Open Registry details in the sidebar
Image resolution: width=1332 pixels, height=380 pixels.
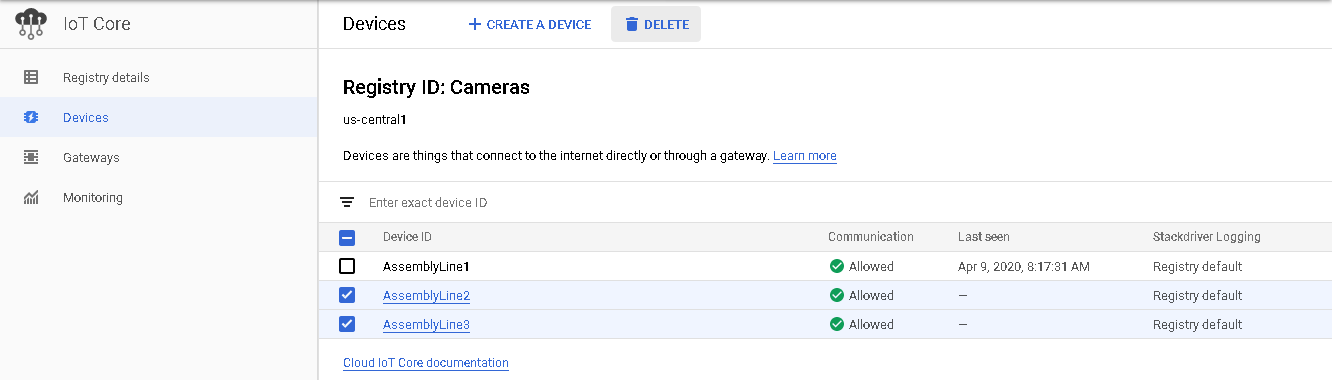[x=159, y=77]
